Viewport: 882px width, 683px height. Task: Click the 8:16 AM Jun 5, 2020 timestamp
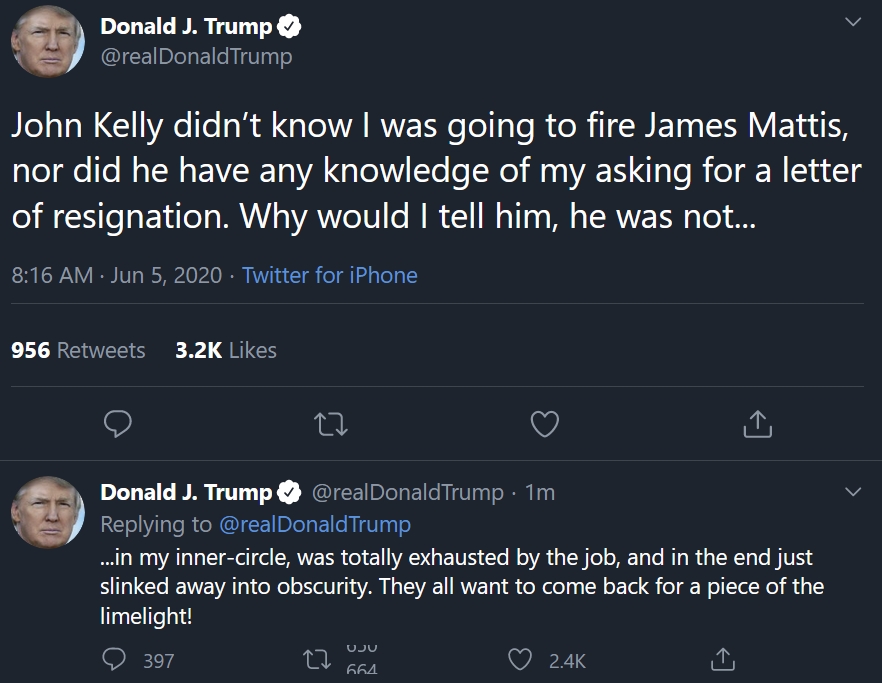point(116,275)
